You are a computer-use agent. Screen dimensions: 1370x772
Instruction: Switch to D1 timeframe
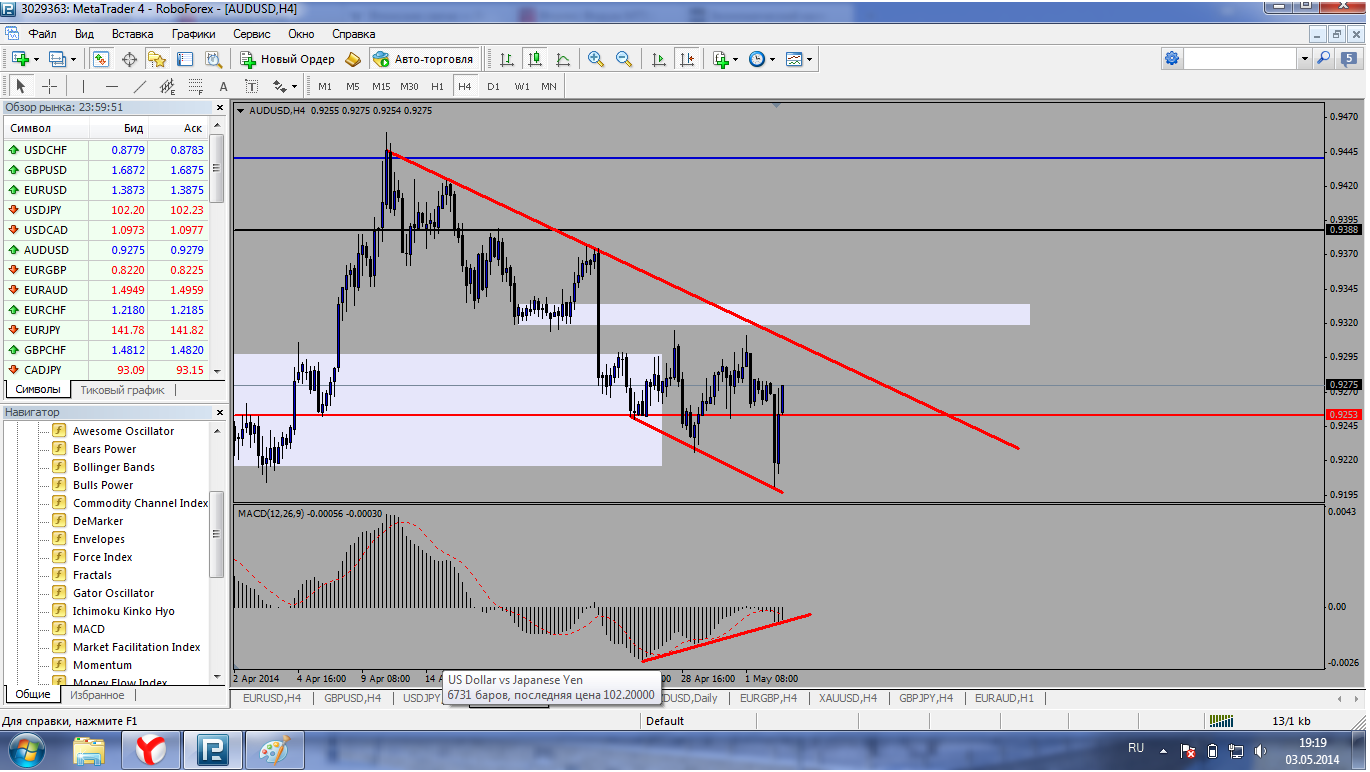tap(493, 86)
